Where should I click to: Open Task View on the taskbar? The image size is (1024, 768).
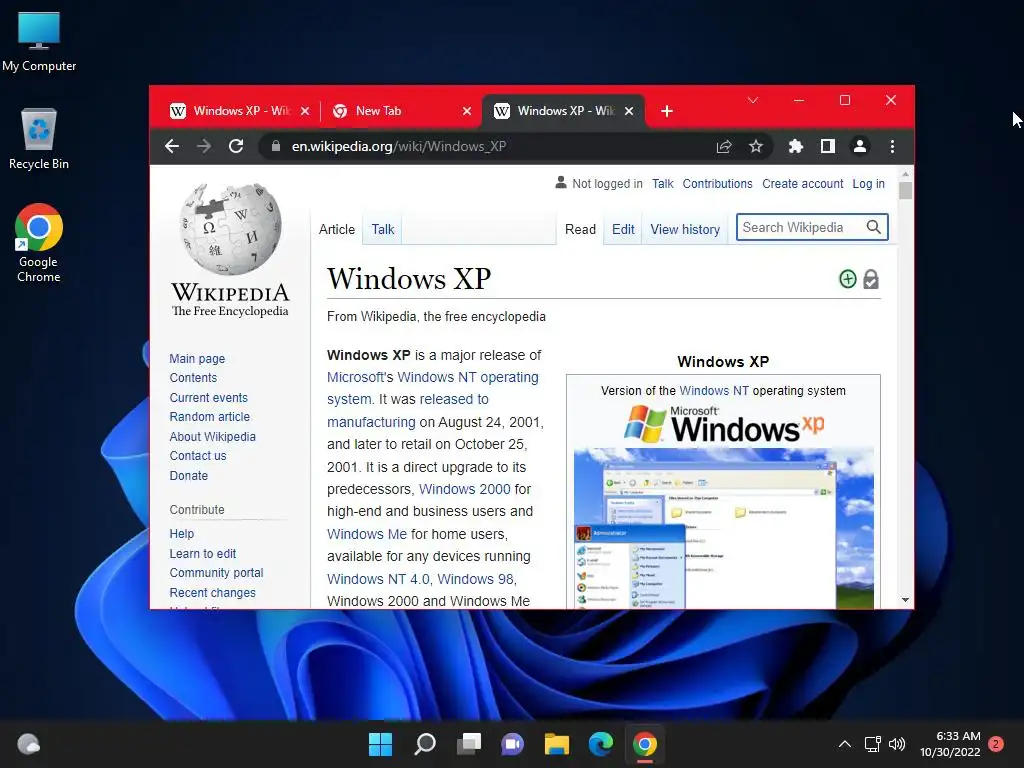468,744
